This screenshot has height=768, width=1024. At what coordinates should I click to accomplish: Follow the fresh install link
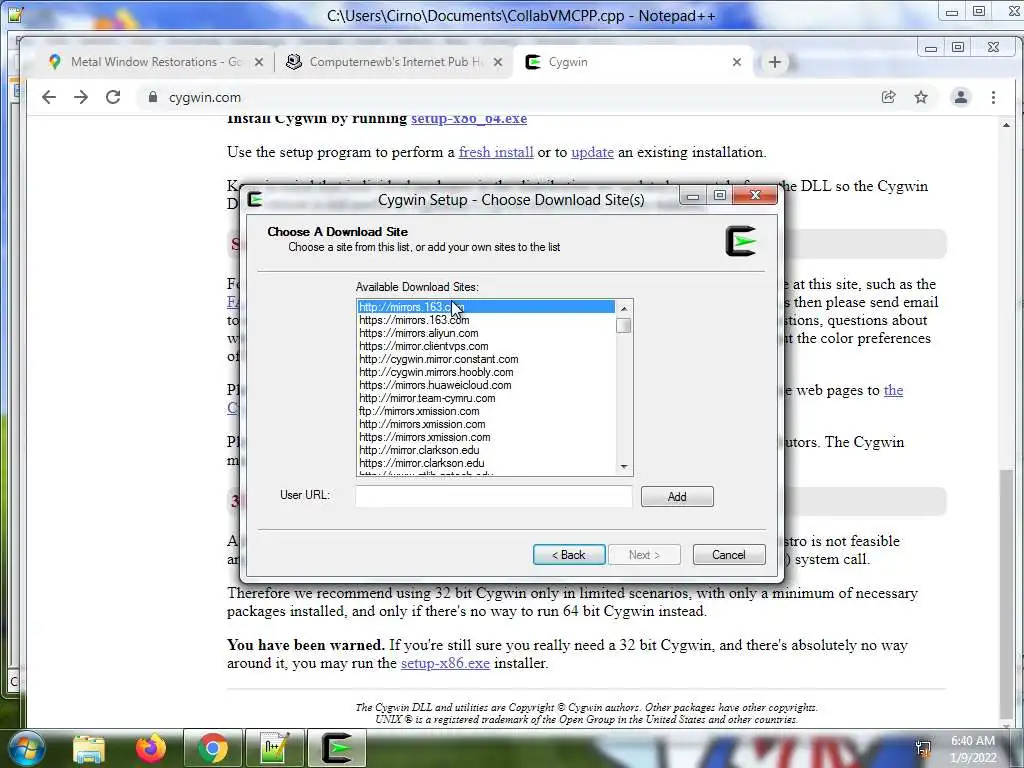pyautogui.click(x=496, y=152)
